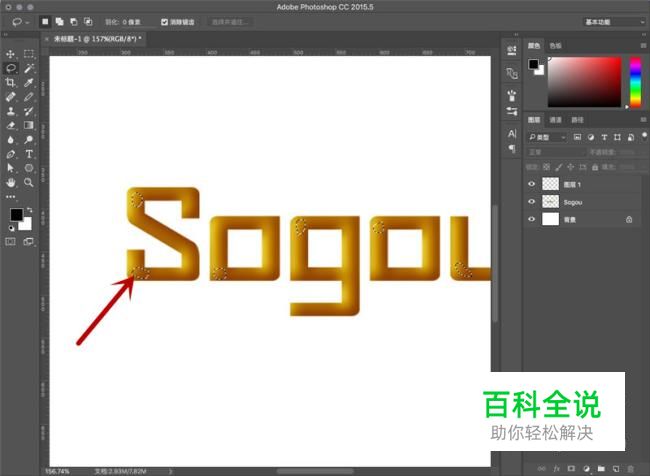
Task: Open the History panel icon
Action: click(x=512, y=51)
